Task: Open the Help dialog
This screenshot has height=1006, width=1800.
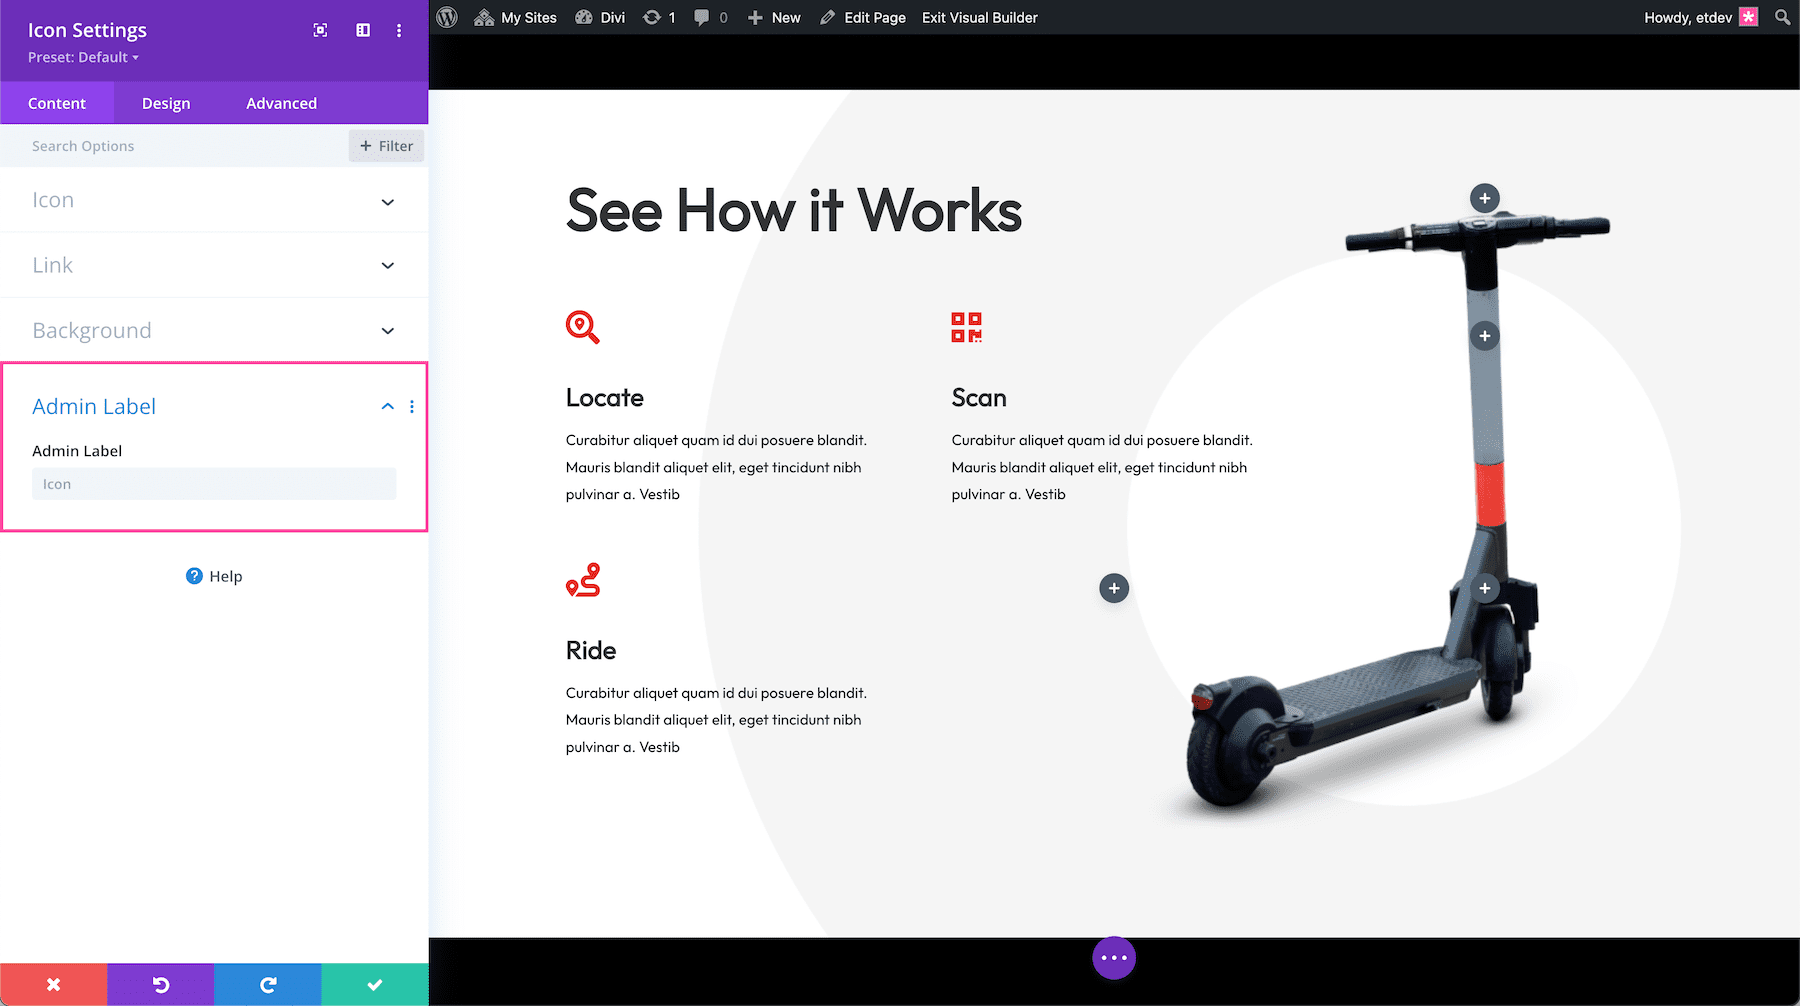Action: (213, 576)
